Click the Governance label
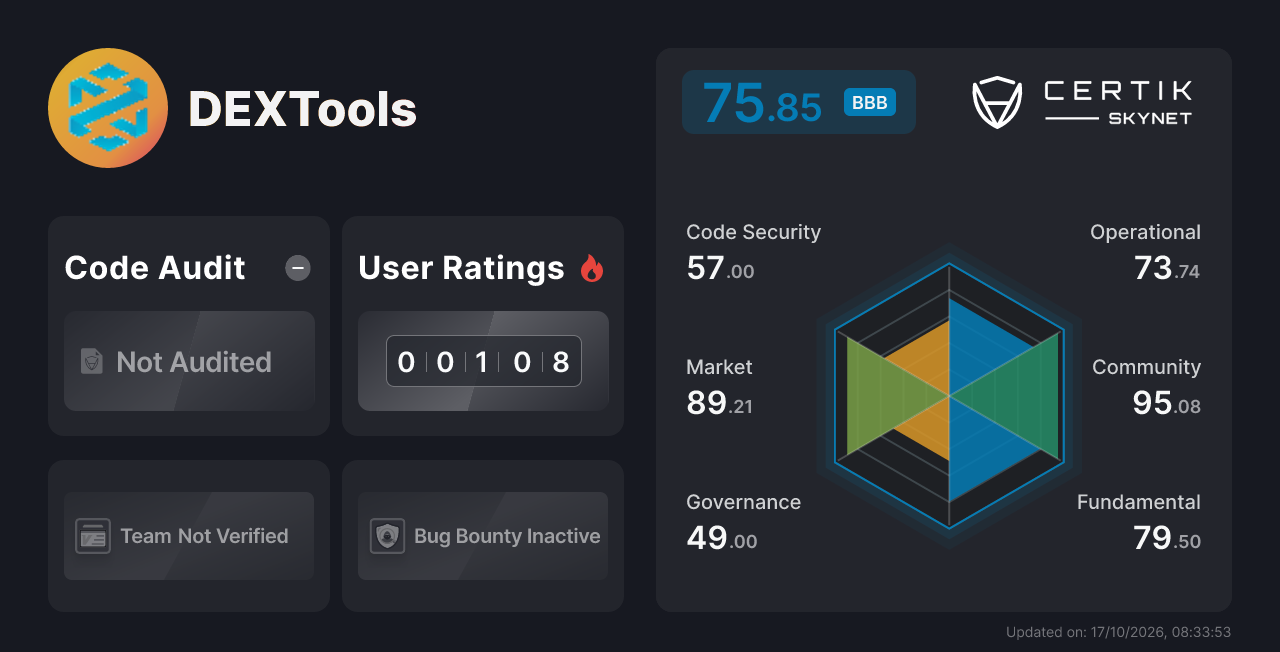The image size is (1280, 652). point(743,502)
